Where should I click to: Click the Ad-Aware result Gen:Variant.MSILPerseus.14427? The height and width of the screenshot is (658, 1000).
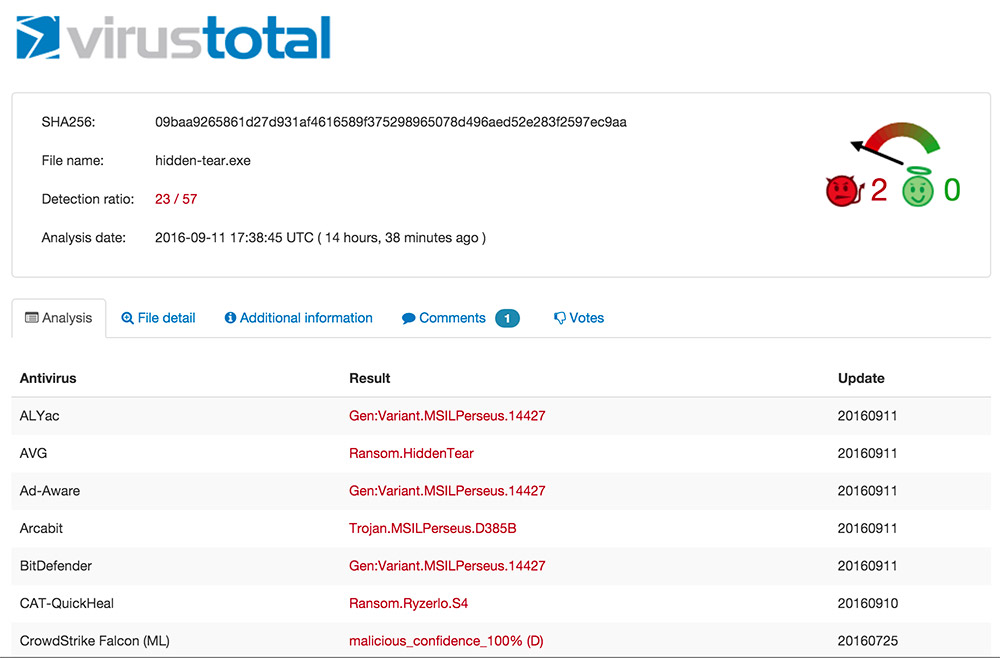(x=447, y=491)
